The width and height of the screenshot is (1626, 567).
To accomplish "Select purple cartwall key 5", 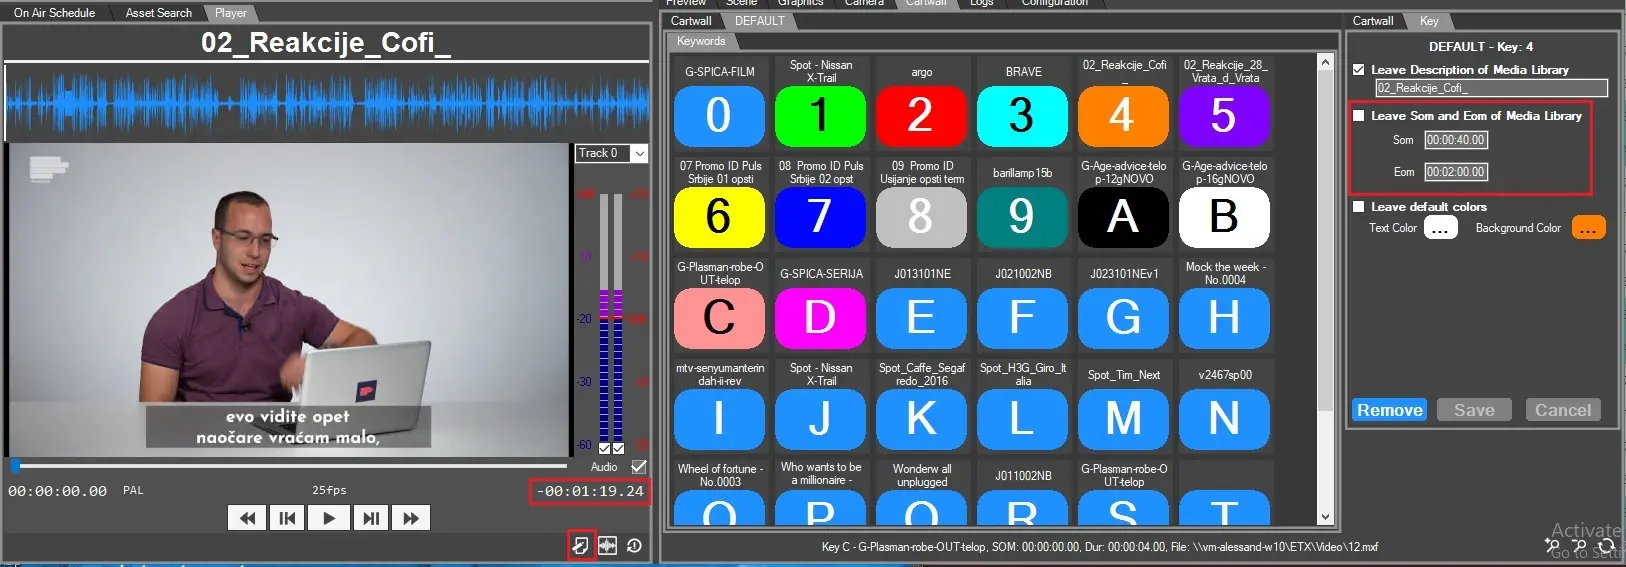I will (x=1224, y=116).
